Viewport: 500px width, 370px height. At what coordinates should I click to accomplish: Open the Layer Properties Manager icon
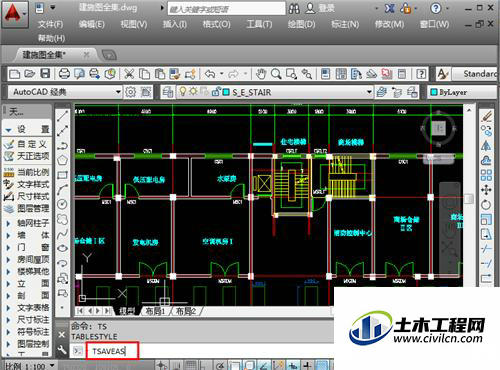tap(168, 92)
